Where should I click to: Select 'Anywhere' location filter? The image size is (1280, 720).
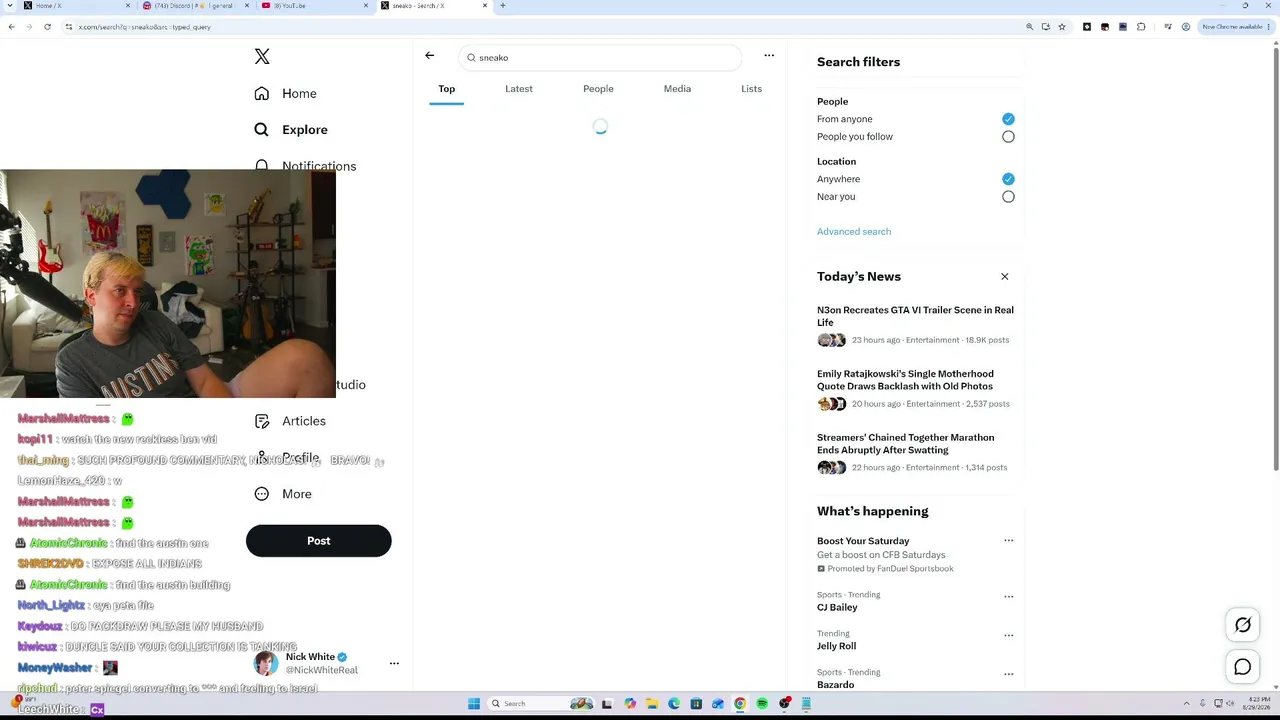[1008, 179]
